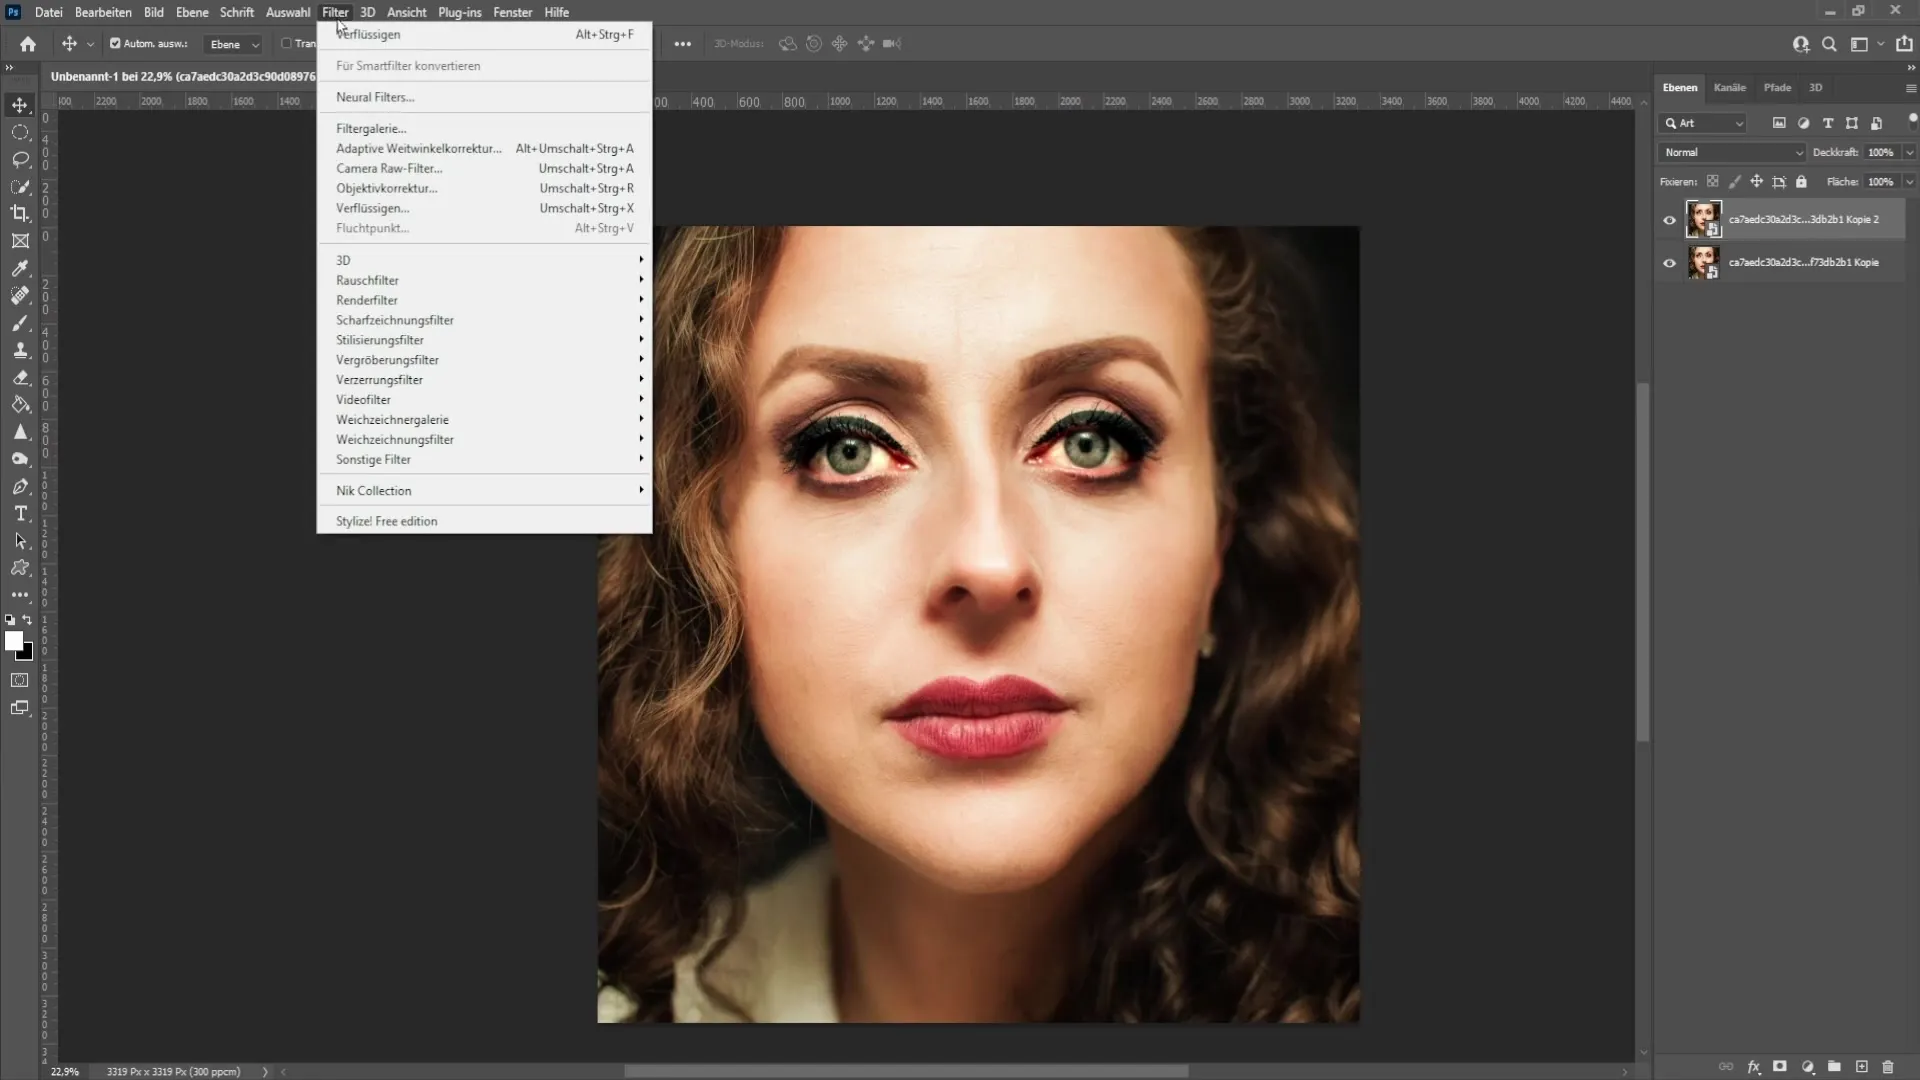Open layers panel menu hamburger

[1911, 88]
